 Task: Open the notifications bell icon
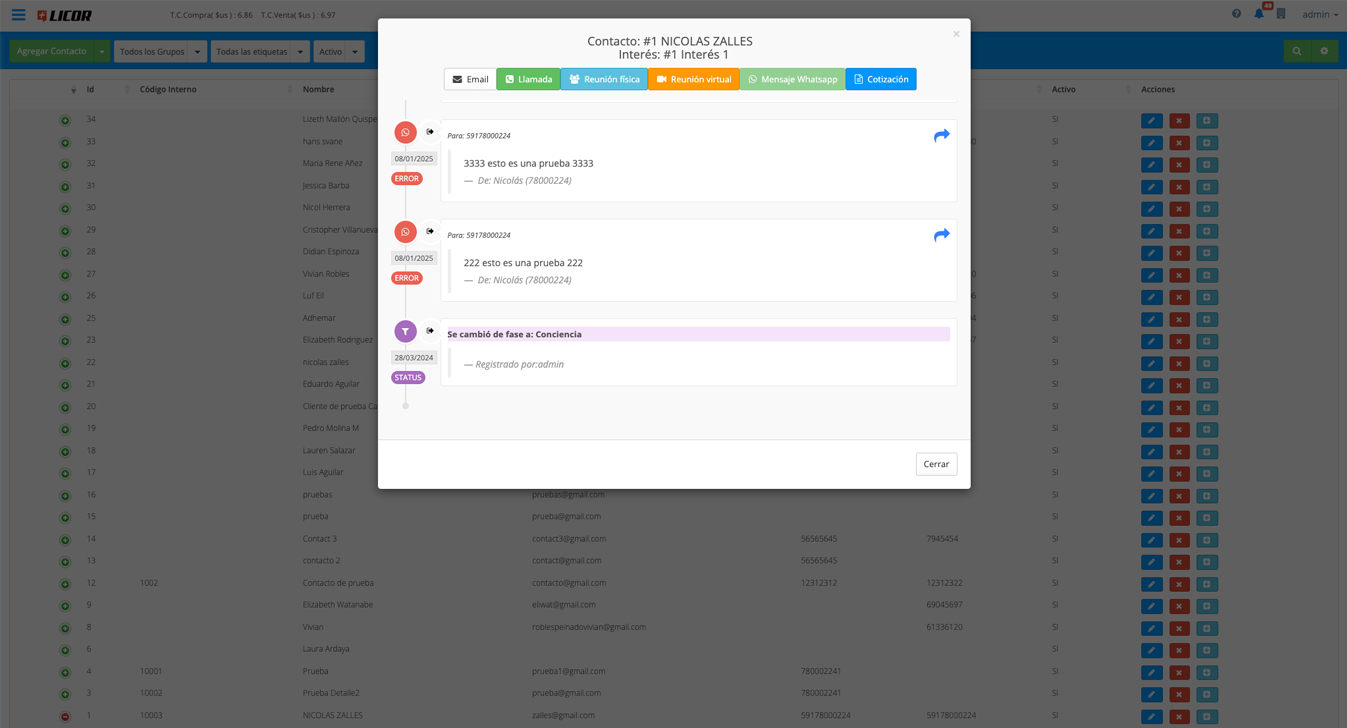[1259, 14]
